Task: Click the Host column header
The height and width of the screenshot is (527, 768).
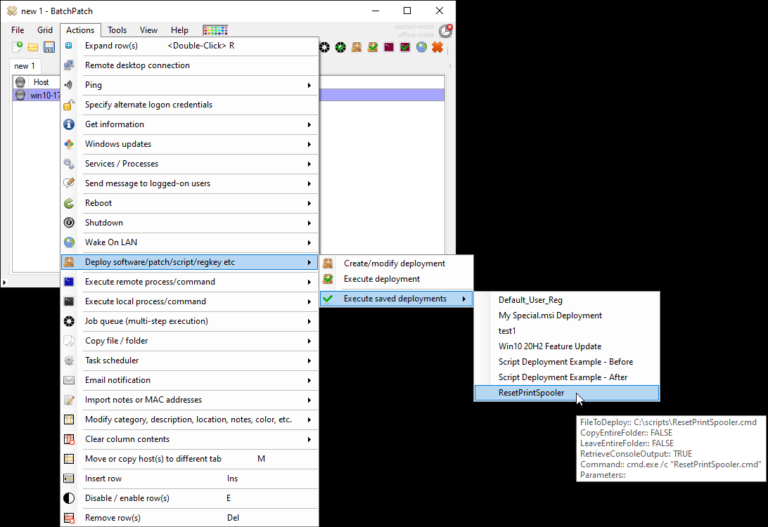Action: [x=41, y=82]
